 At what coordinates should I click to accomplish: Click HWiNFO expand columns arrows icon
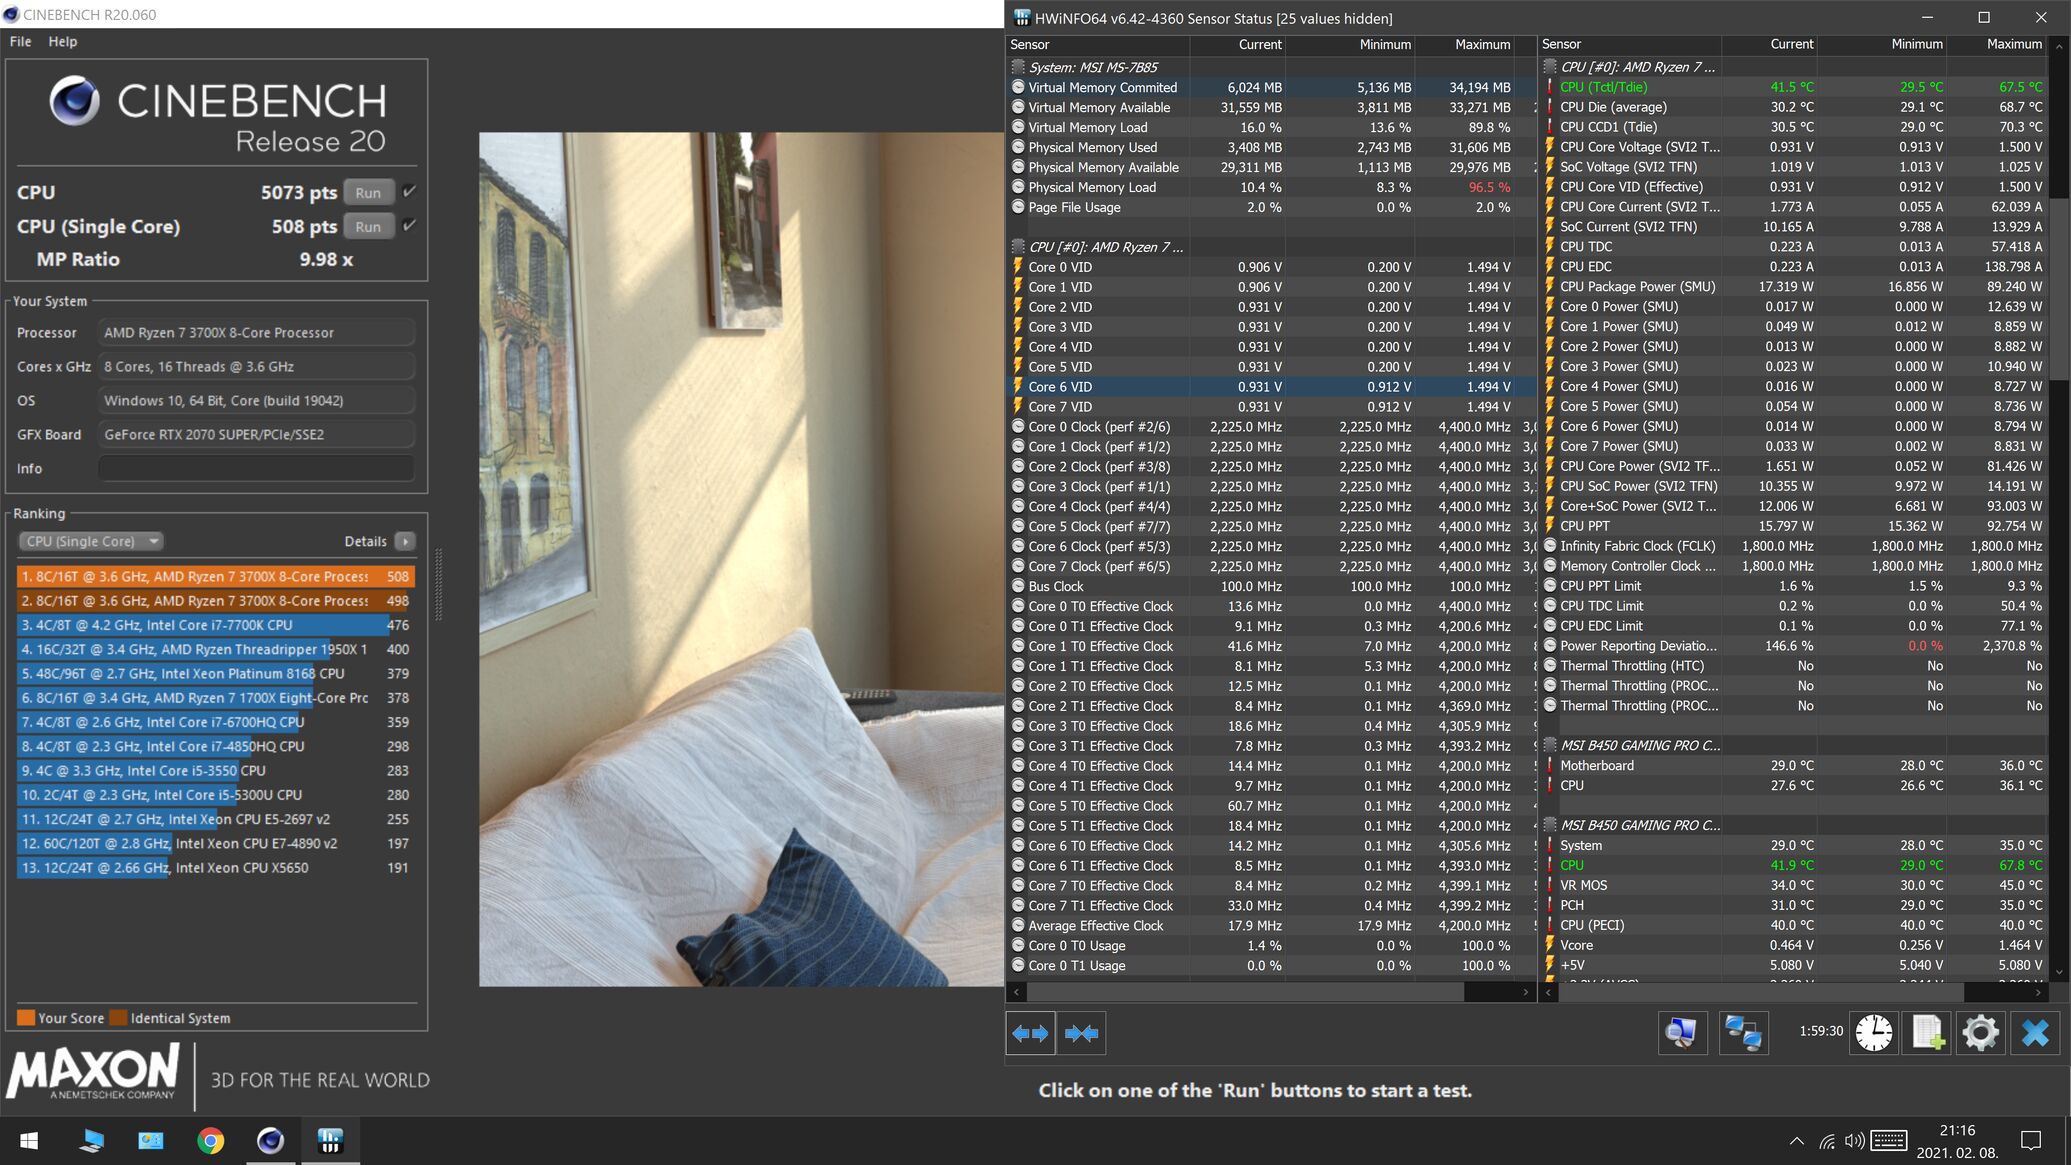click(1030, 1033)
